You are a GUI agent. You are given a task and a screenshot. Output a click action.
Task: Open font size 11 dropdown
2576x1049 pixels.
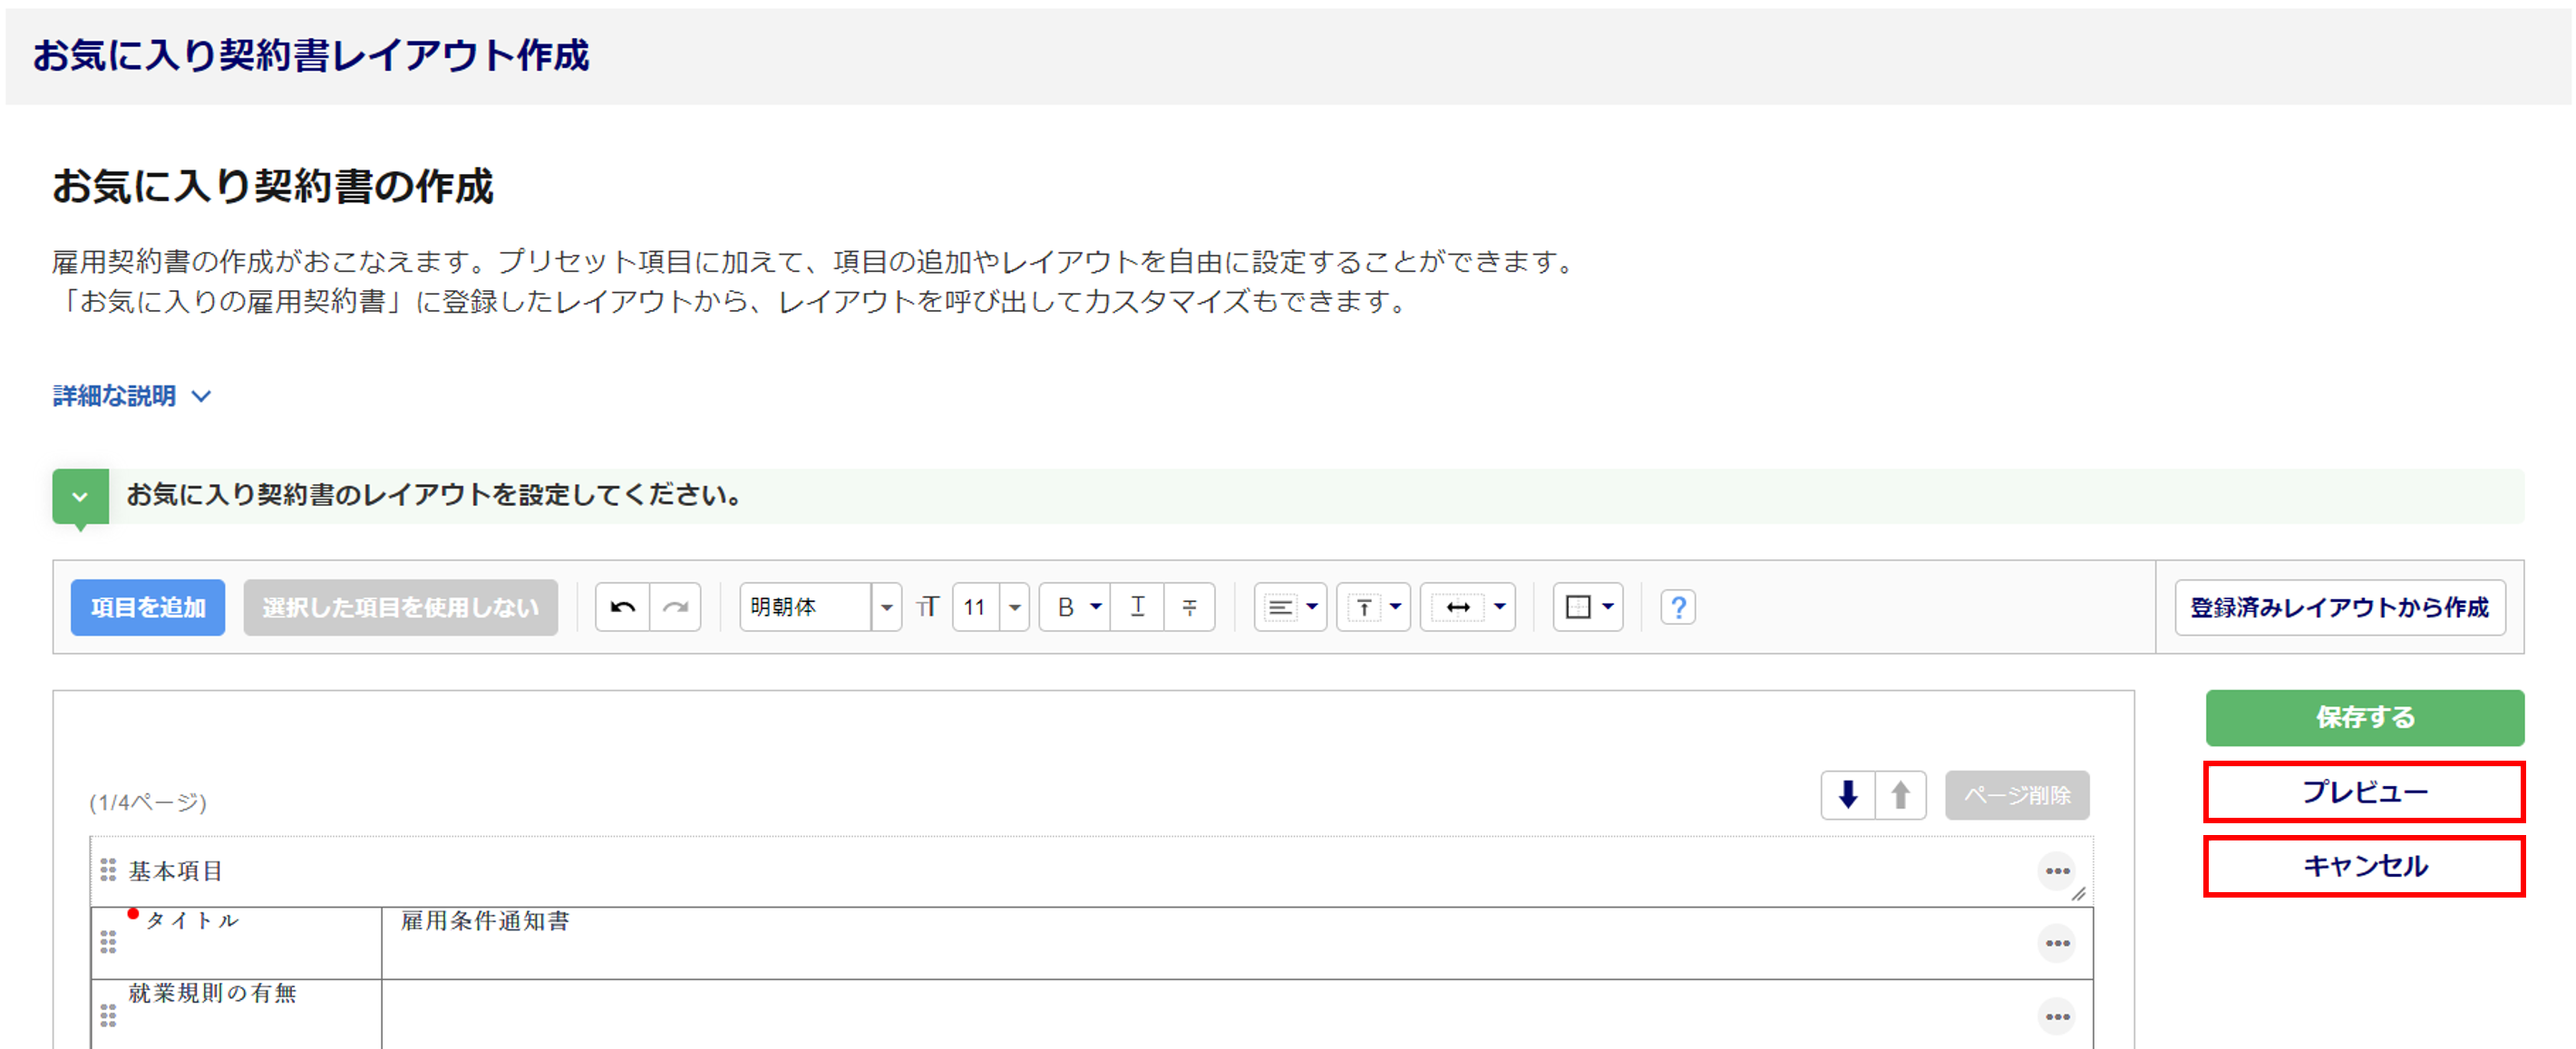(x=1014, y=607)
